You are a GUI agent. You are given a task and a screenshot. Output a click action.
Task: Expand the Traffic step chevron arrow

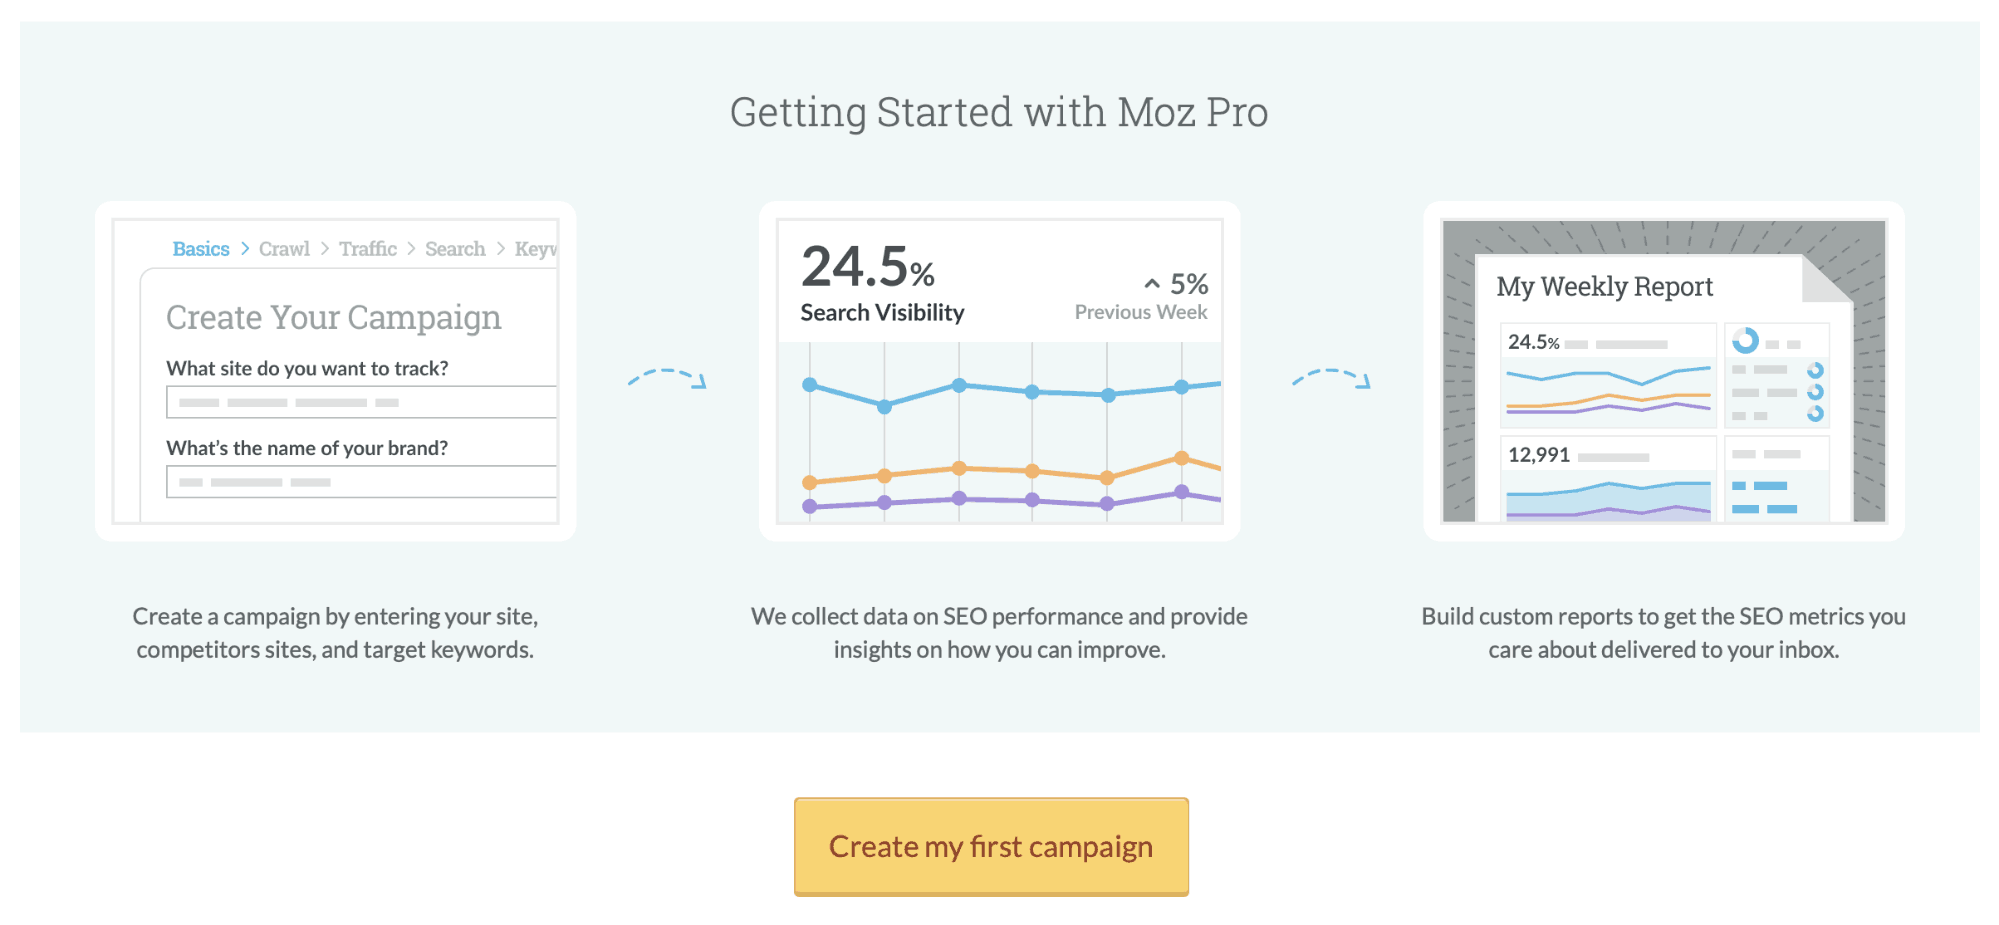[412, 249]
